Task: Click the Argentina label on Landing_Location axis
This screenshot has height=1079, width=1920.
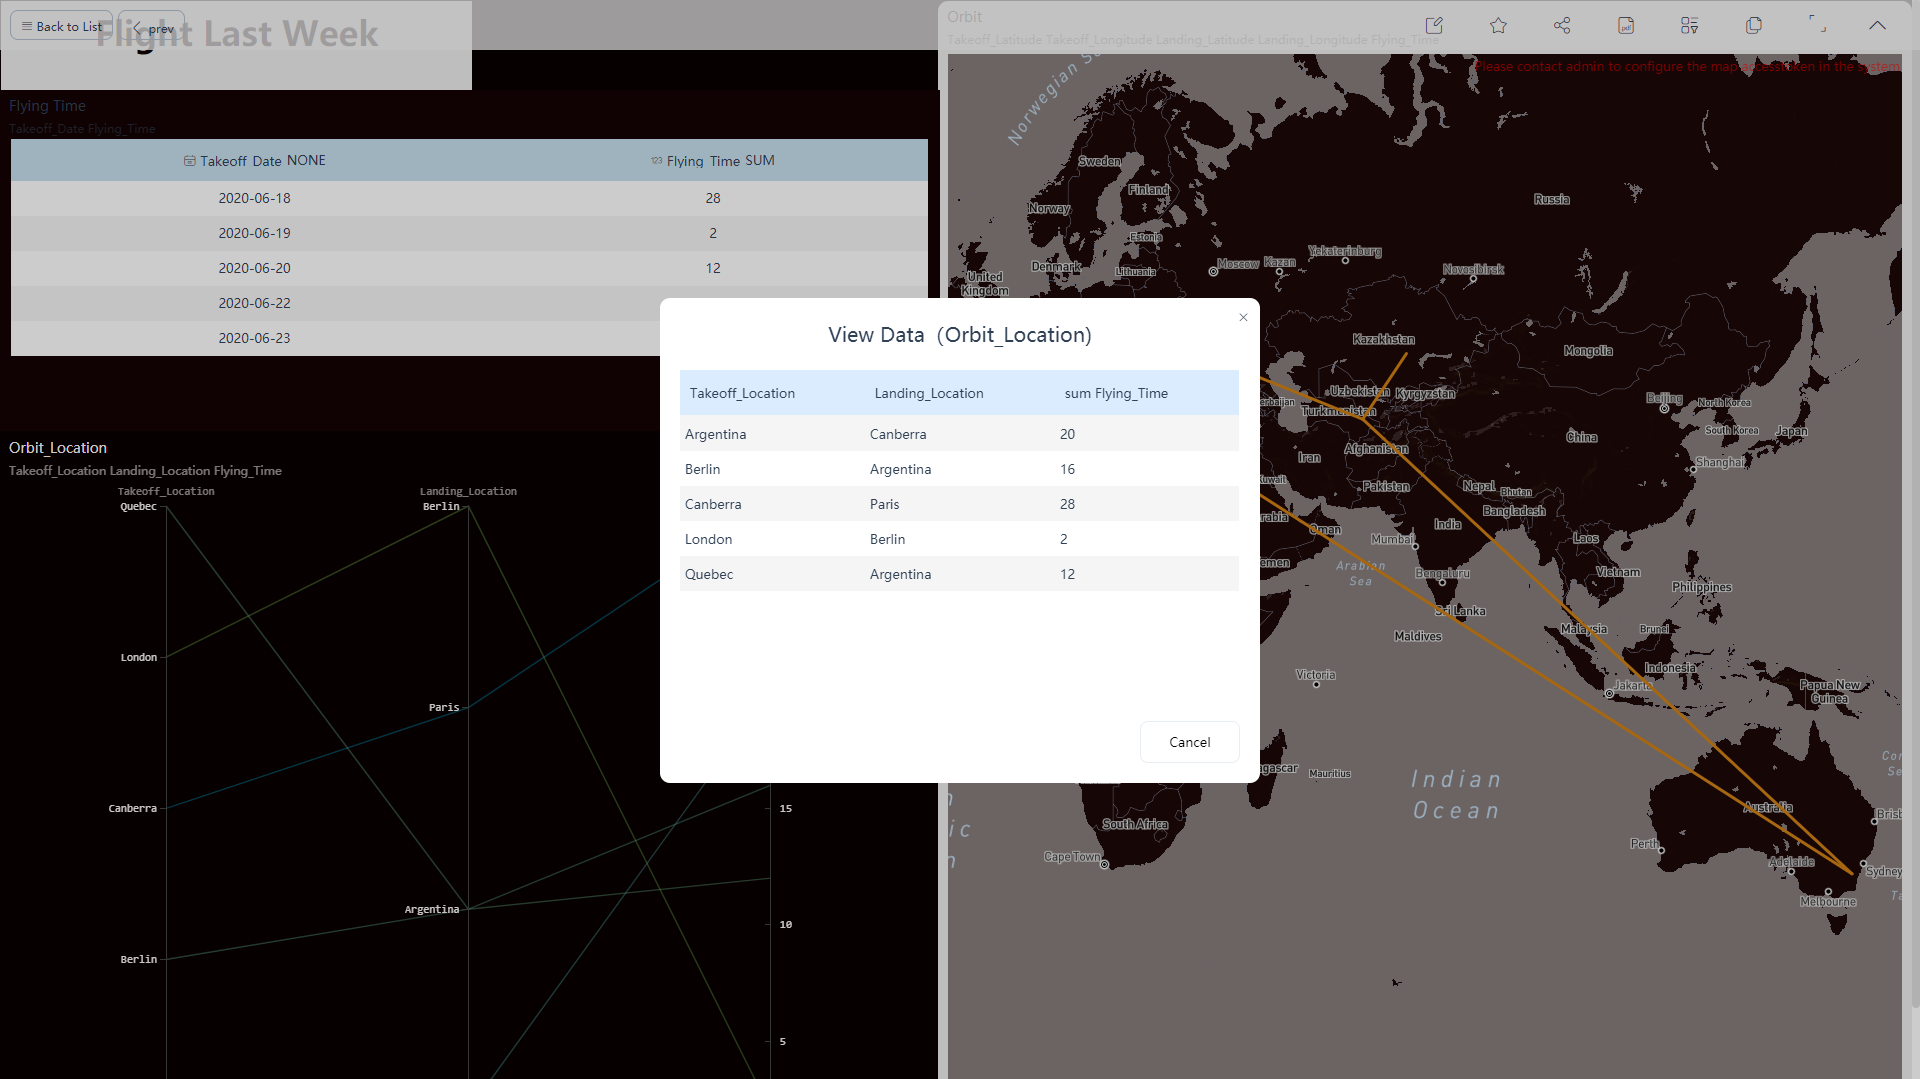Action: click(432, 909)
